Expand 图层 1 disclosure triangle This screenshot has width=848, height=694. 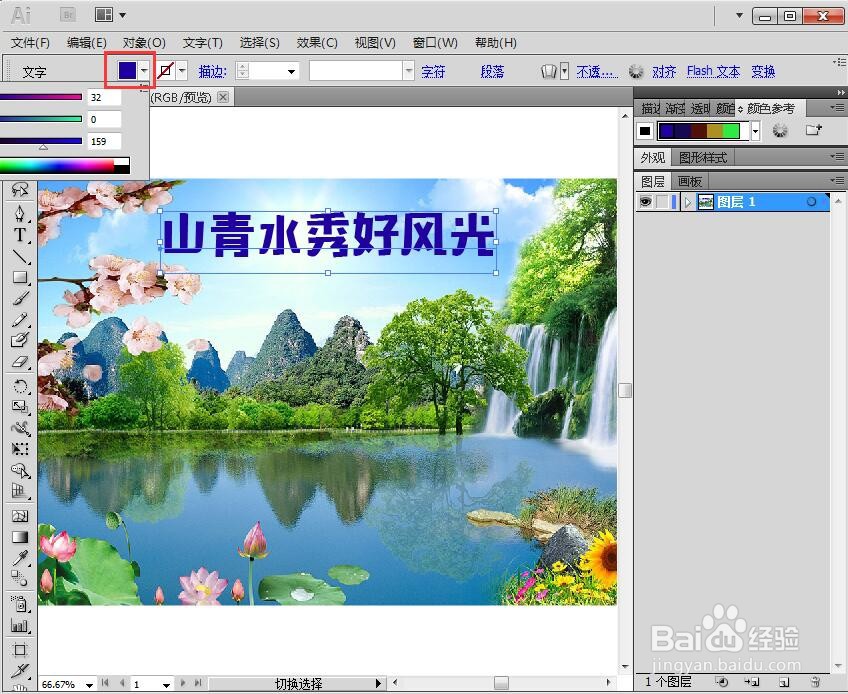[x=687, y=202]
